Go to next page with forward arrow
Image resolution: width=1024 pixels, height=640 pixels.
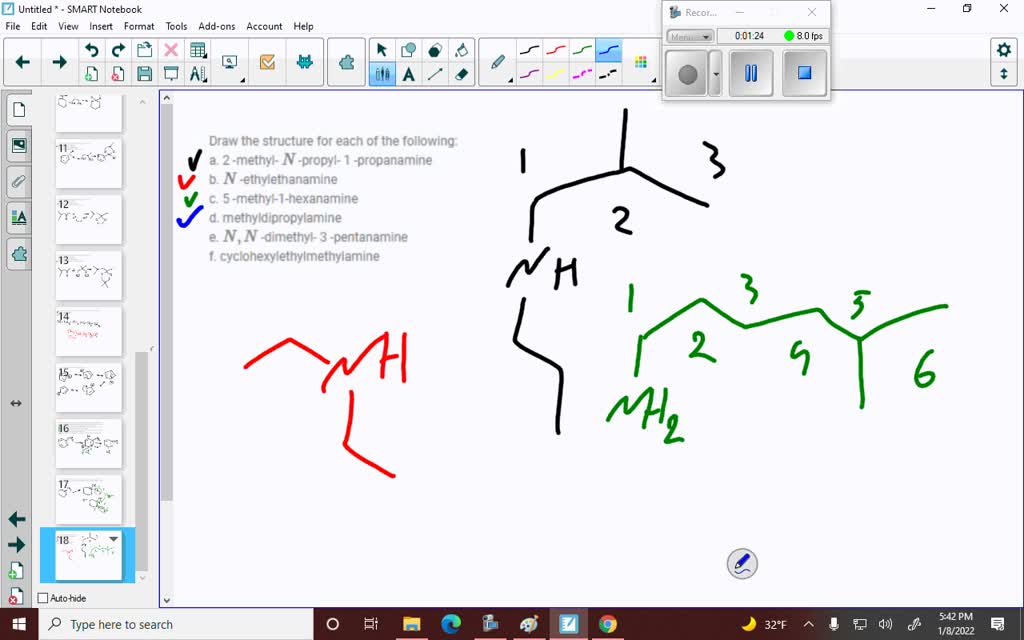click(59, 62)
